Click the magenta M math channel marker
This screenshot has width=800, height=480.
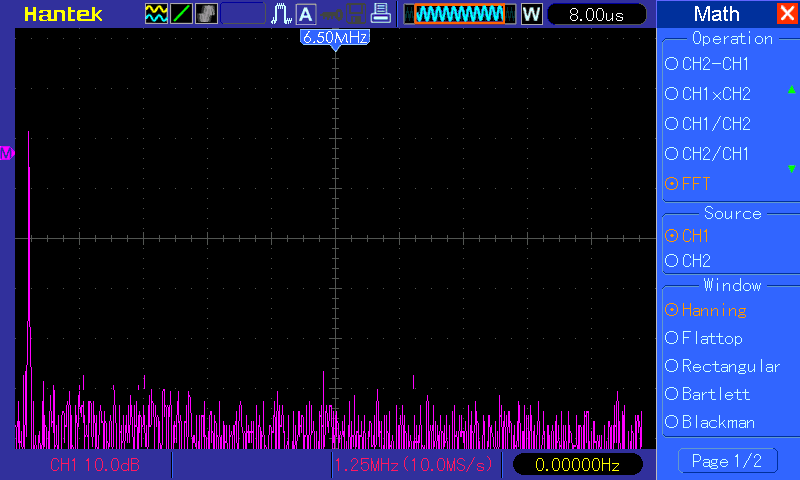[x=7, y=153]
